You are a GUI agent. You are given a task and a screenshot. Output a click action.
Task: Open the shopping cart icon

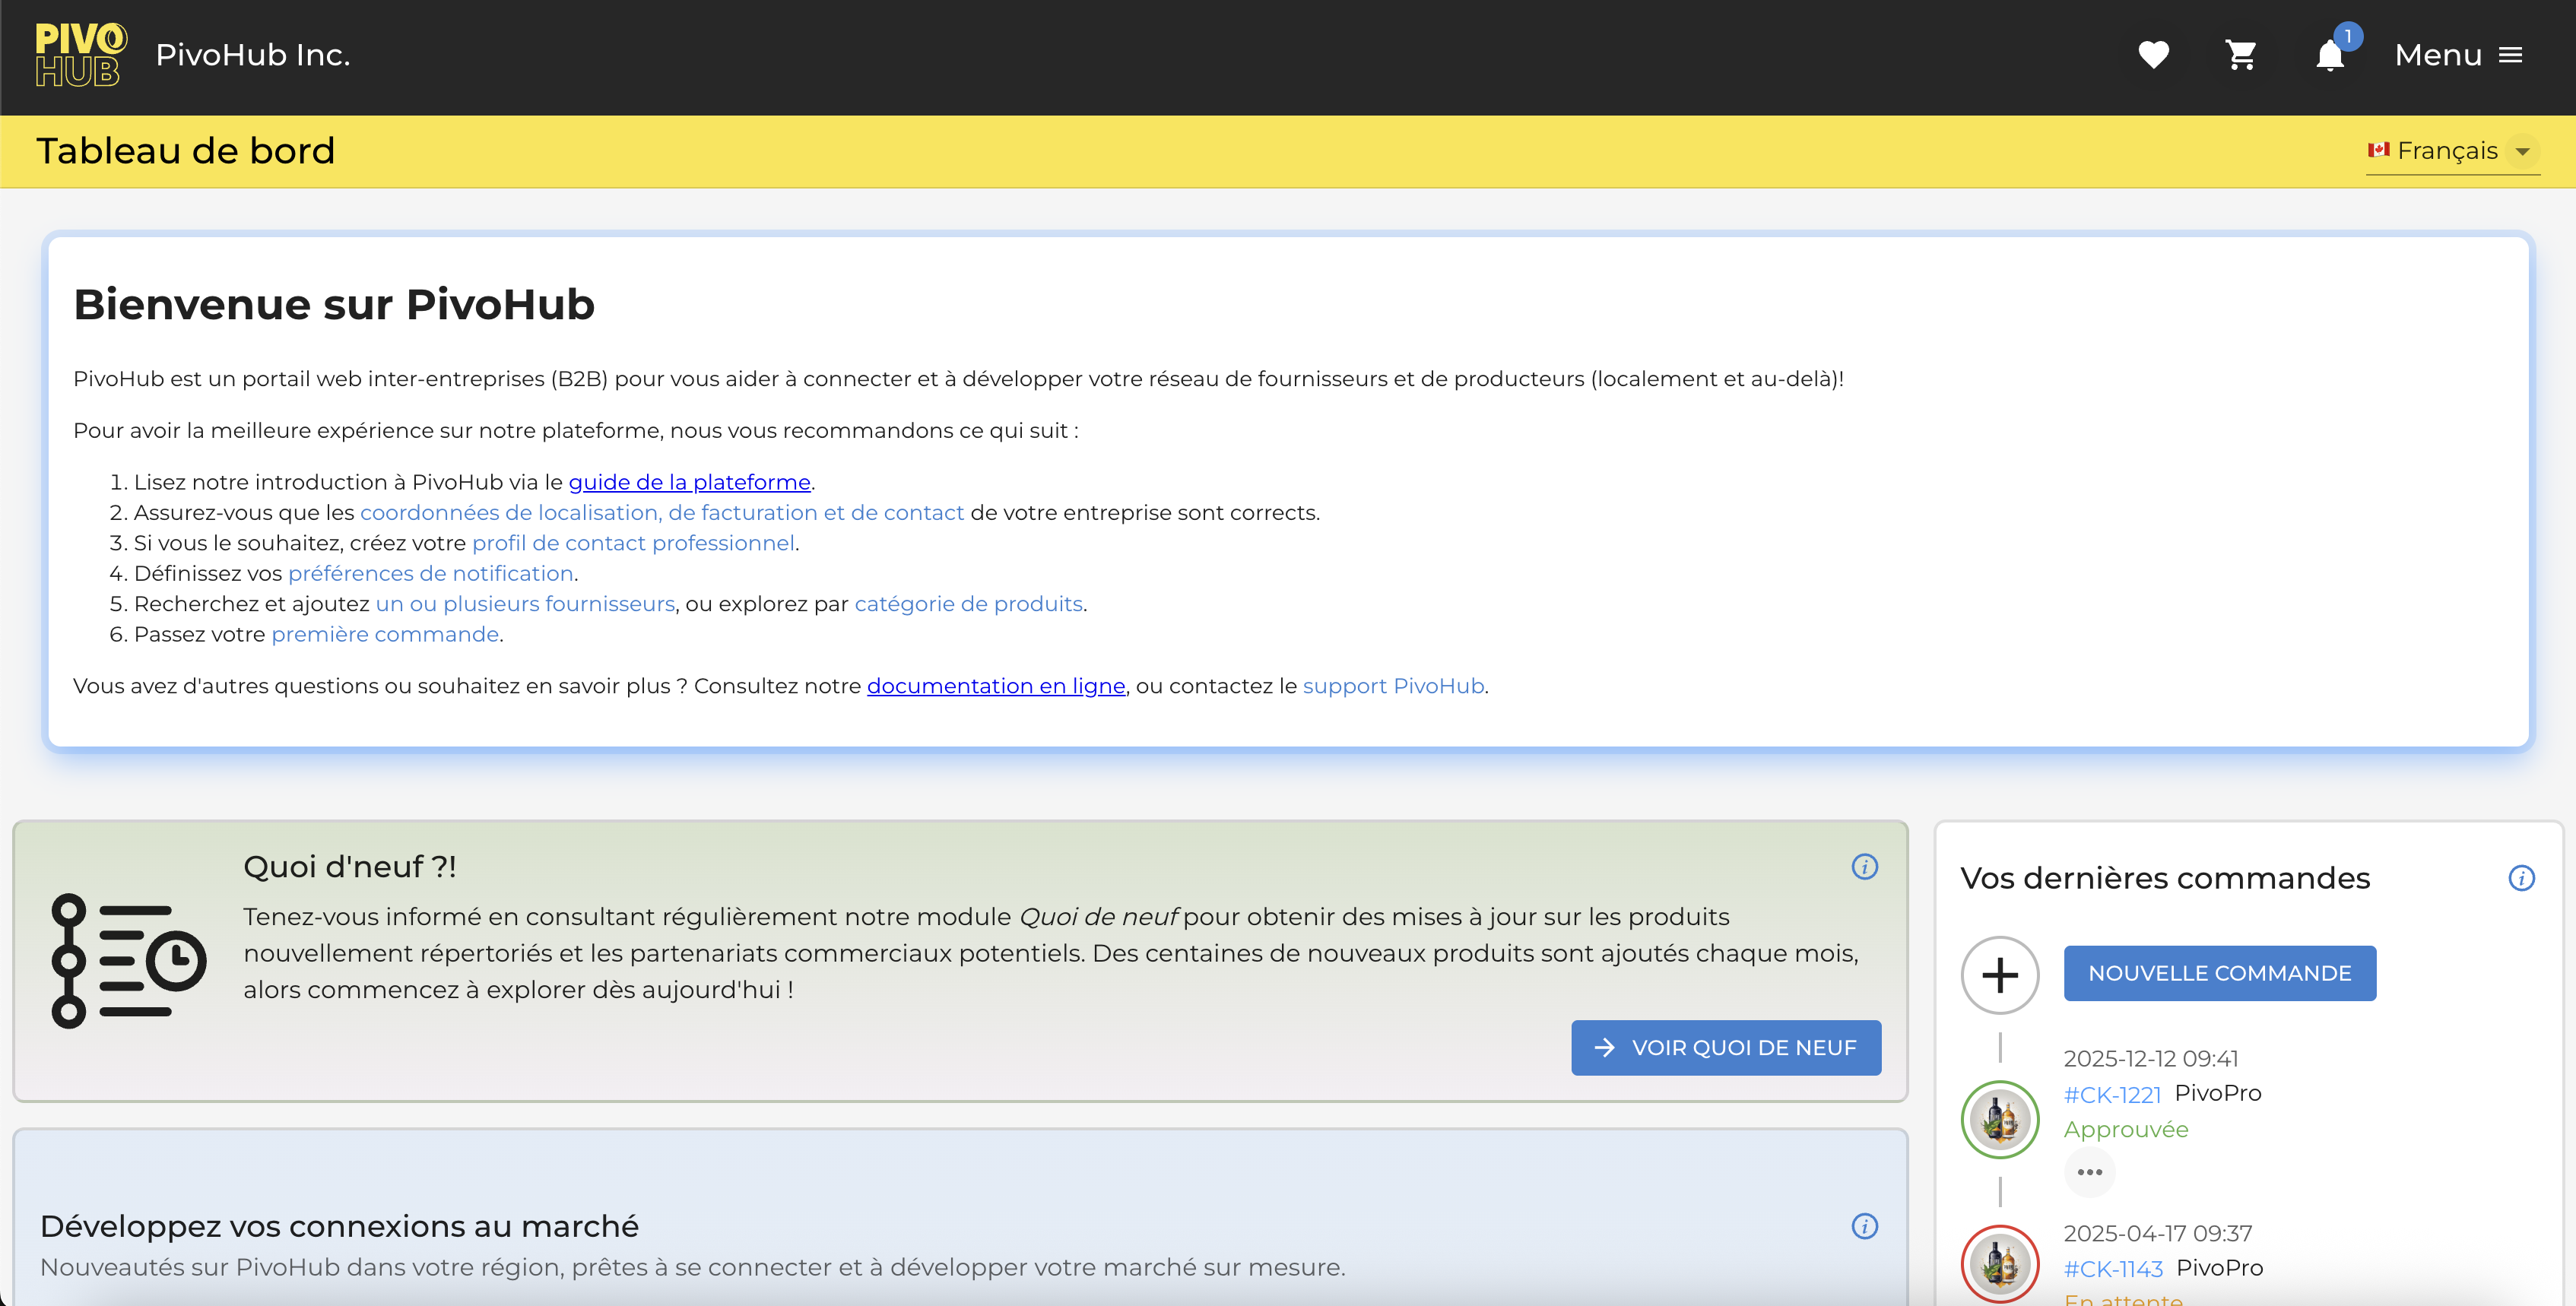coord(2241,55)
